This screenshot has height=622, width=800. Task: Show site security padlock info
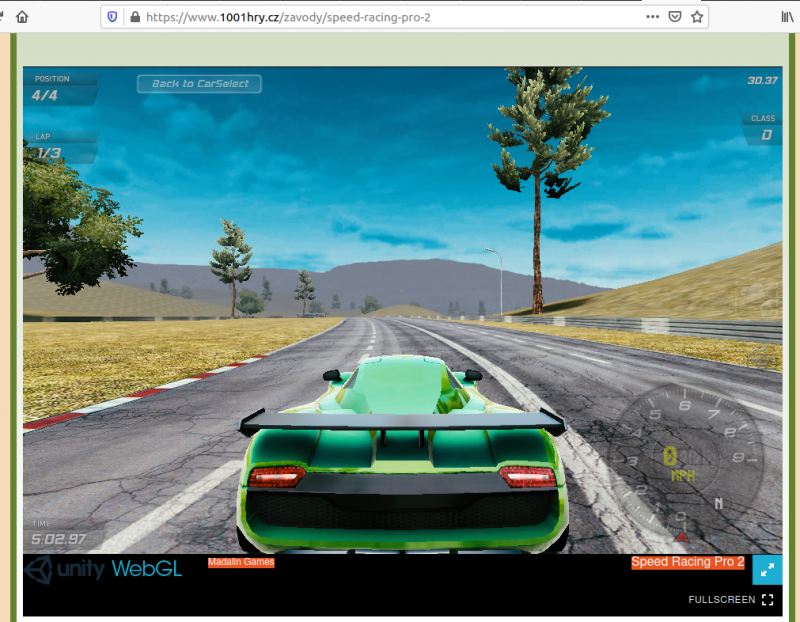[x=135, y=17]
